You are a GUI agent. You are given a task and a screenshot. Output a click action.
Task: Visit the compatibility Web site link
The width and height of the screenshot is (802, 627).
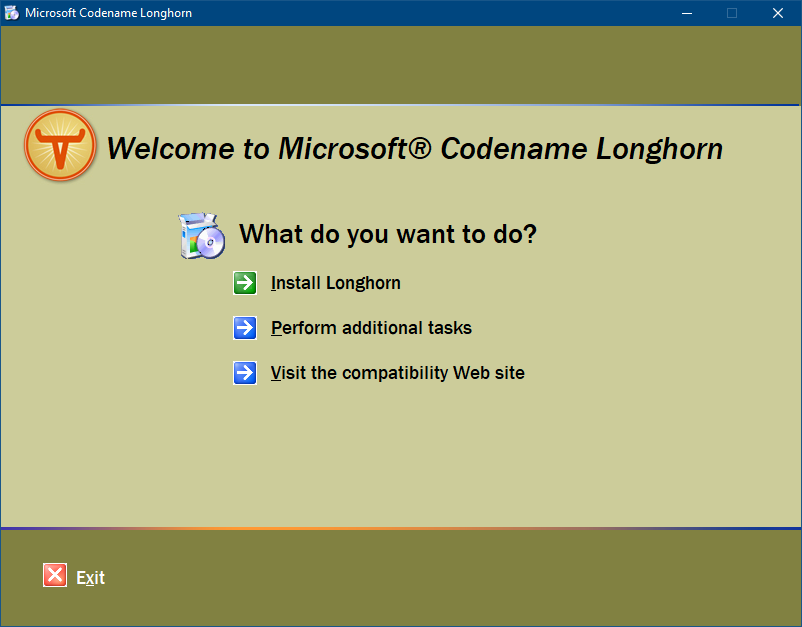(397, 373)
